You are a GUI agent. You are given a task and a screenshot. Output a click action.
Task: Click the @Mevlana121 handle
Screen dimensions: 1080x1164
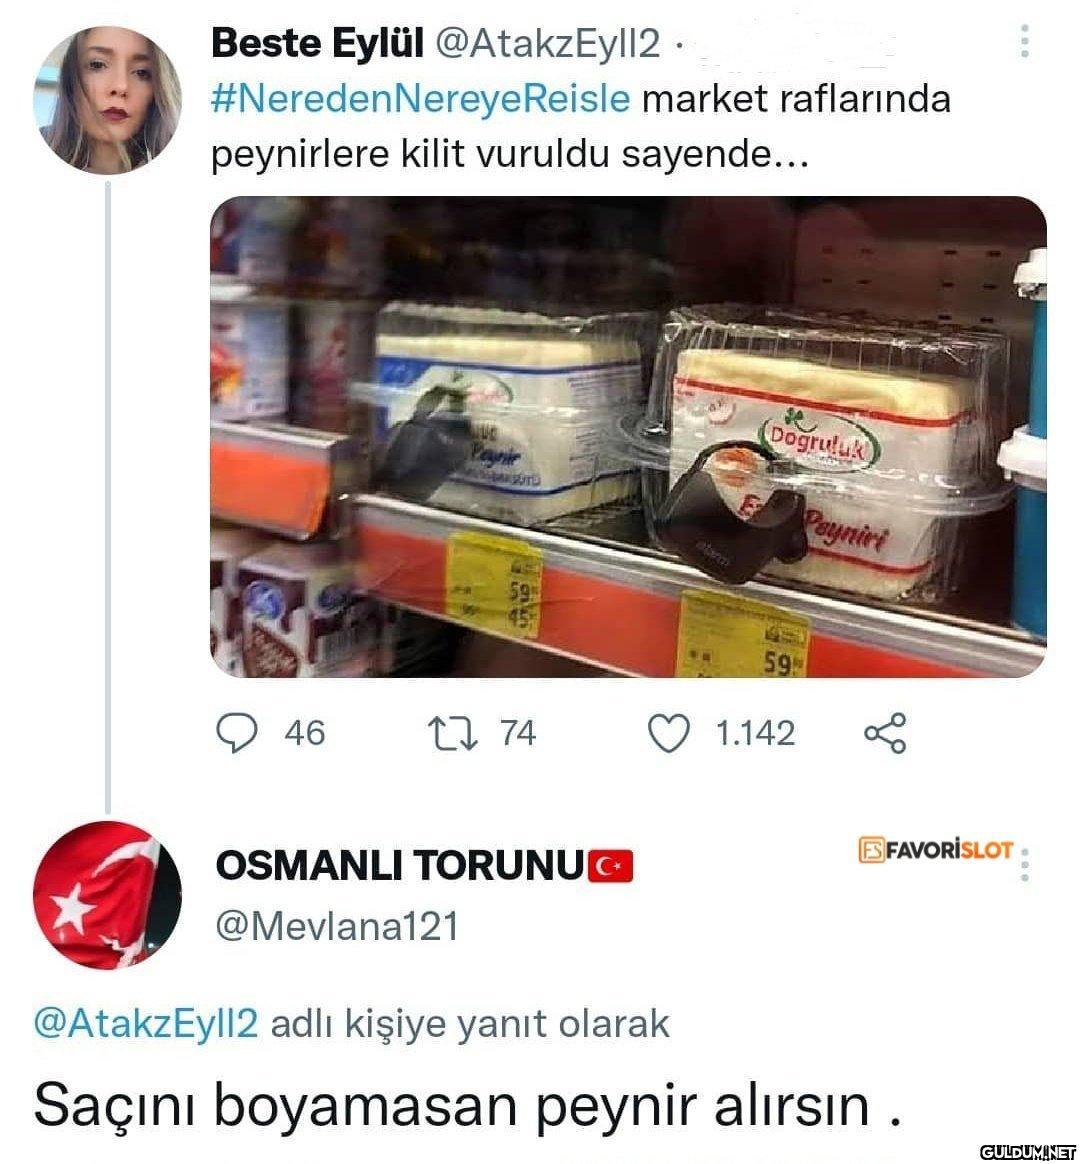tap(337, 927)
